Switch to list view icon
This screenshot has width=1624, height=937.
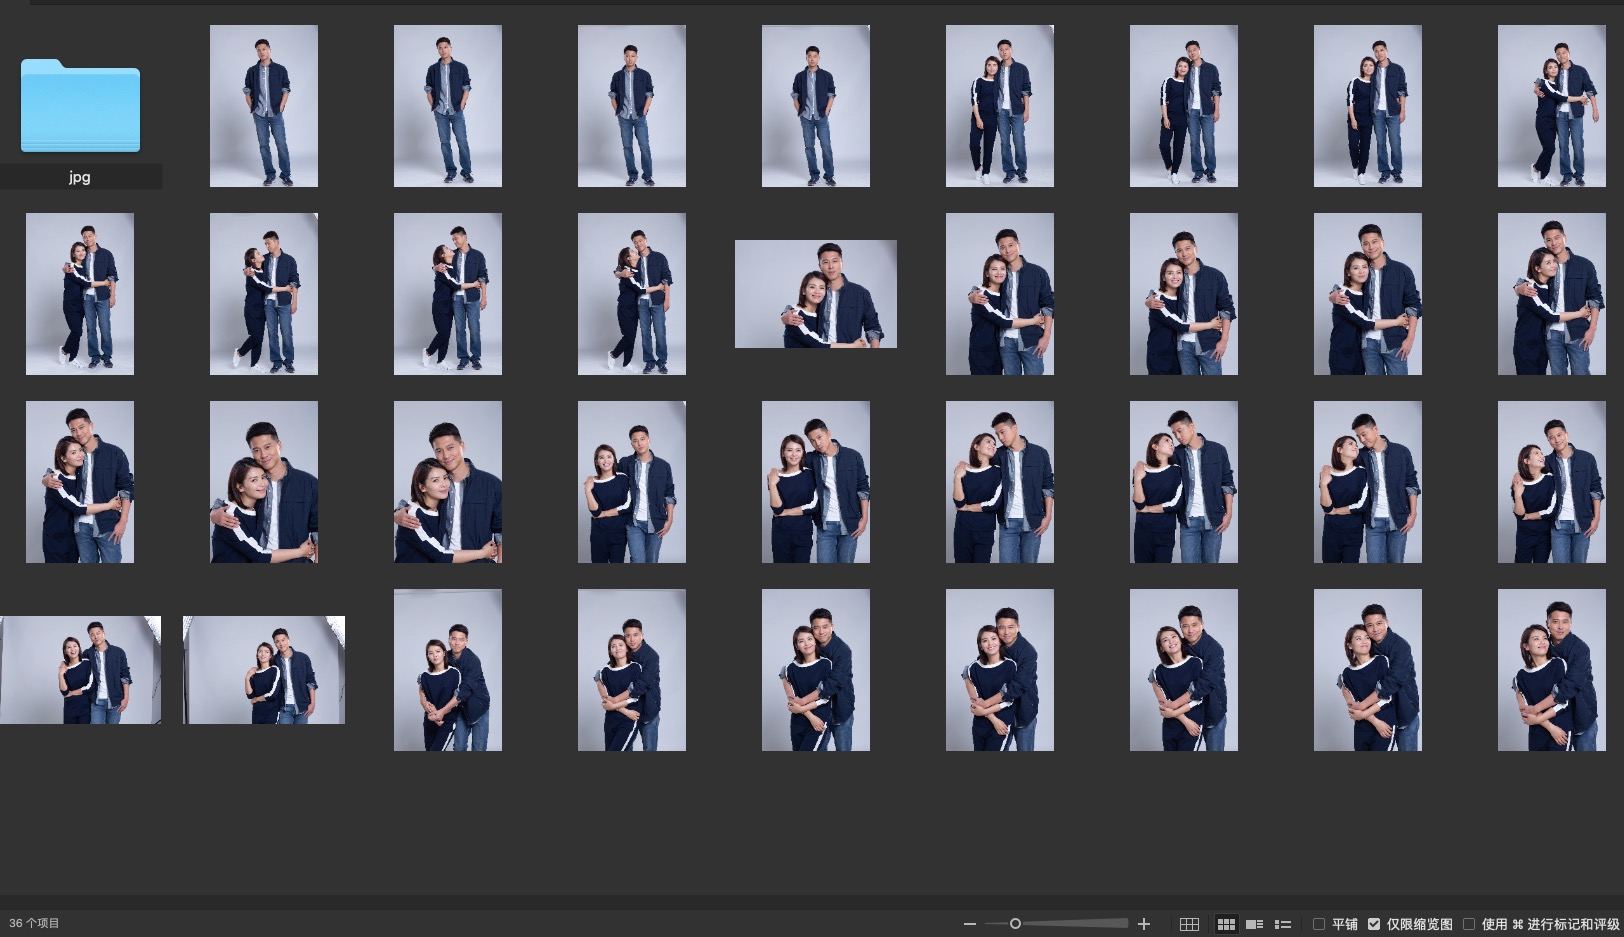coord(1283,924)
